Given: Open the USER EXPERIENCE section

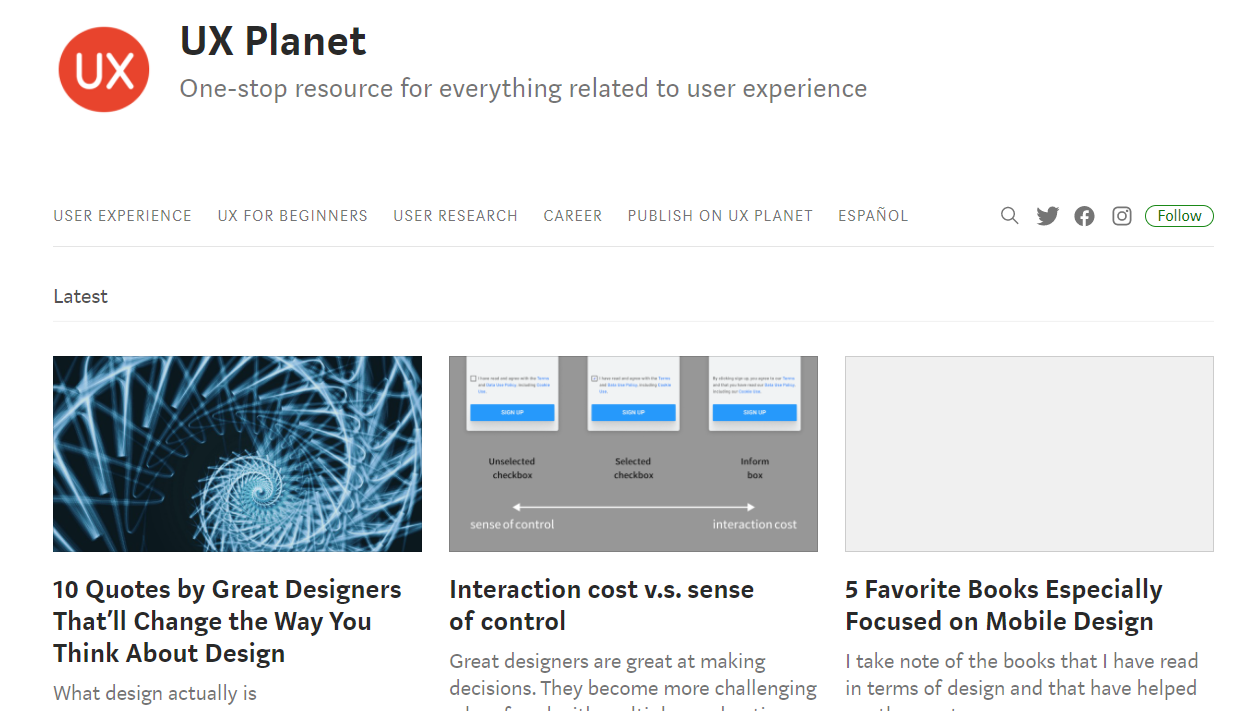Looking at the screenshot, I should 123,216.
